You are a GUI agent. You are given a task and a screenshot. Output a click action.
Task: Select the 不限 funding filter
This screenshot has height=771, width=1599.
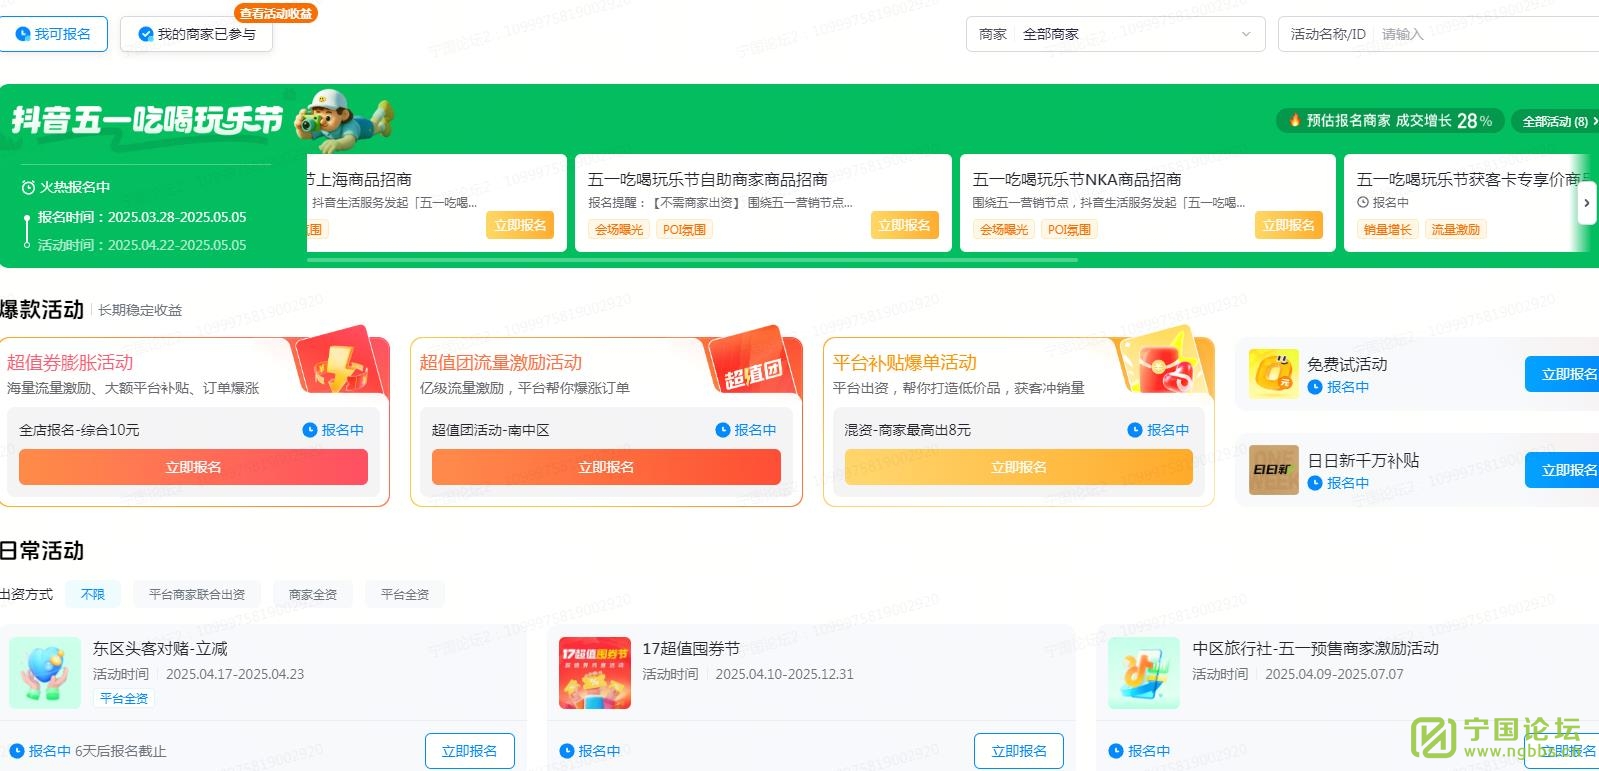click(x=93, y=594)
